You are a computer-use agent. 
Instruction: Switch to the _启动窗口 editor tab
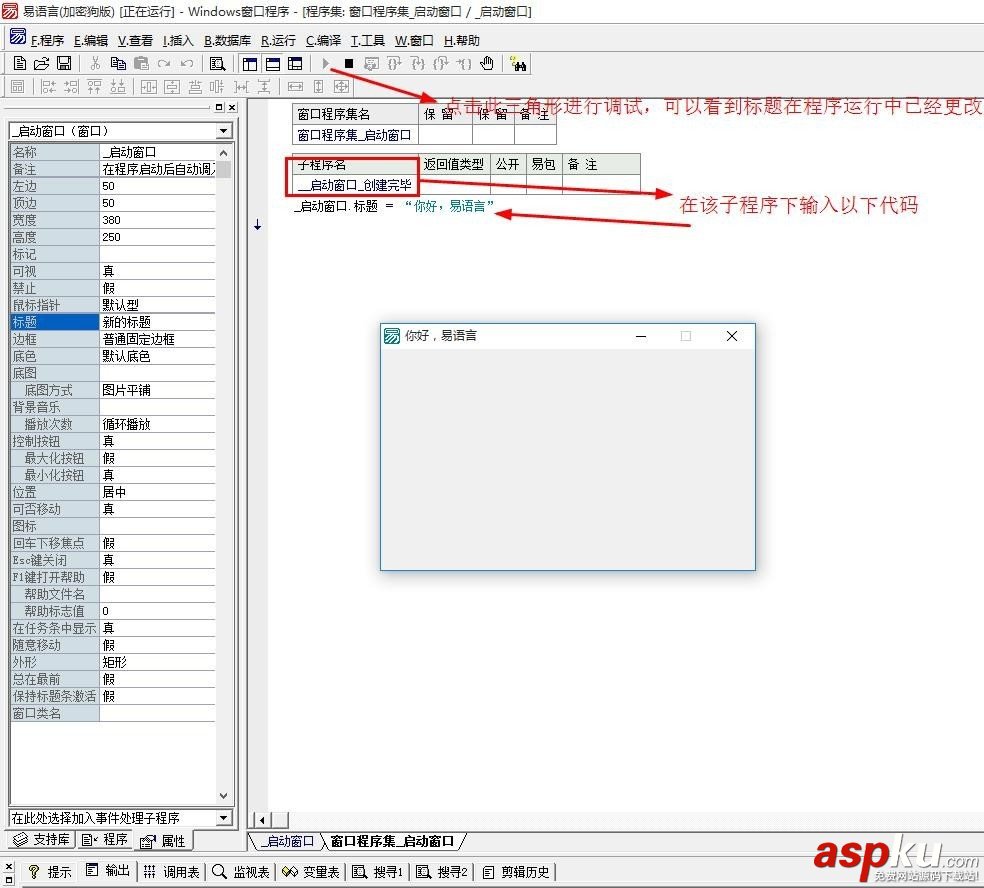(x=286, y=841)
